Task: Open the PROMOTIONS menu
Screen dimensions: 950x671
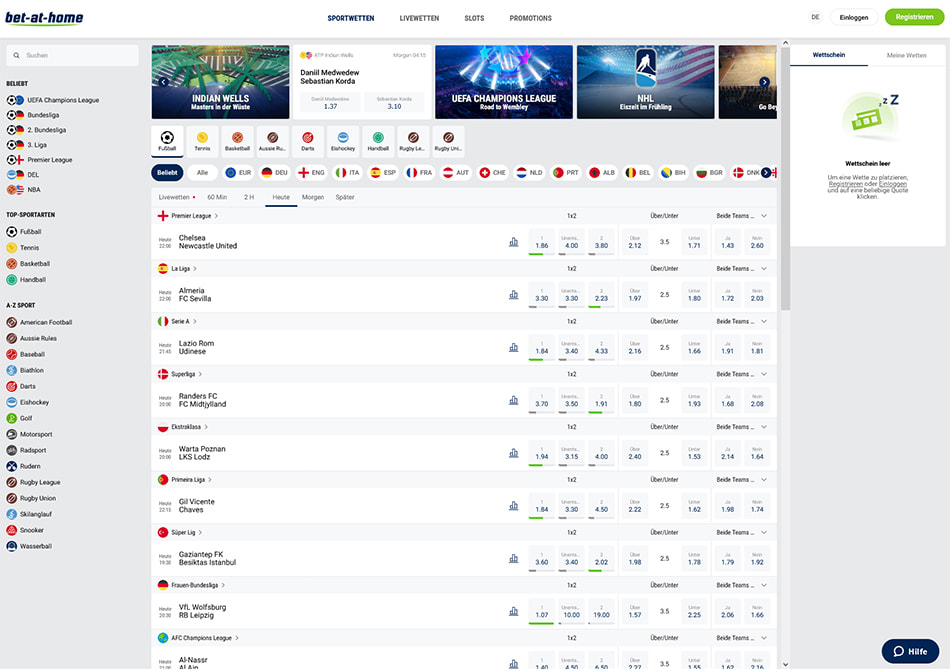Action: [531, 18]
